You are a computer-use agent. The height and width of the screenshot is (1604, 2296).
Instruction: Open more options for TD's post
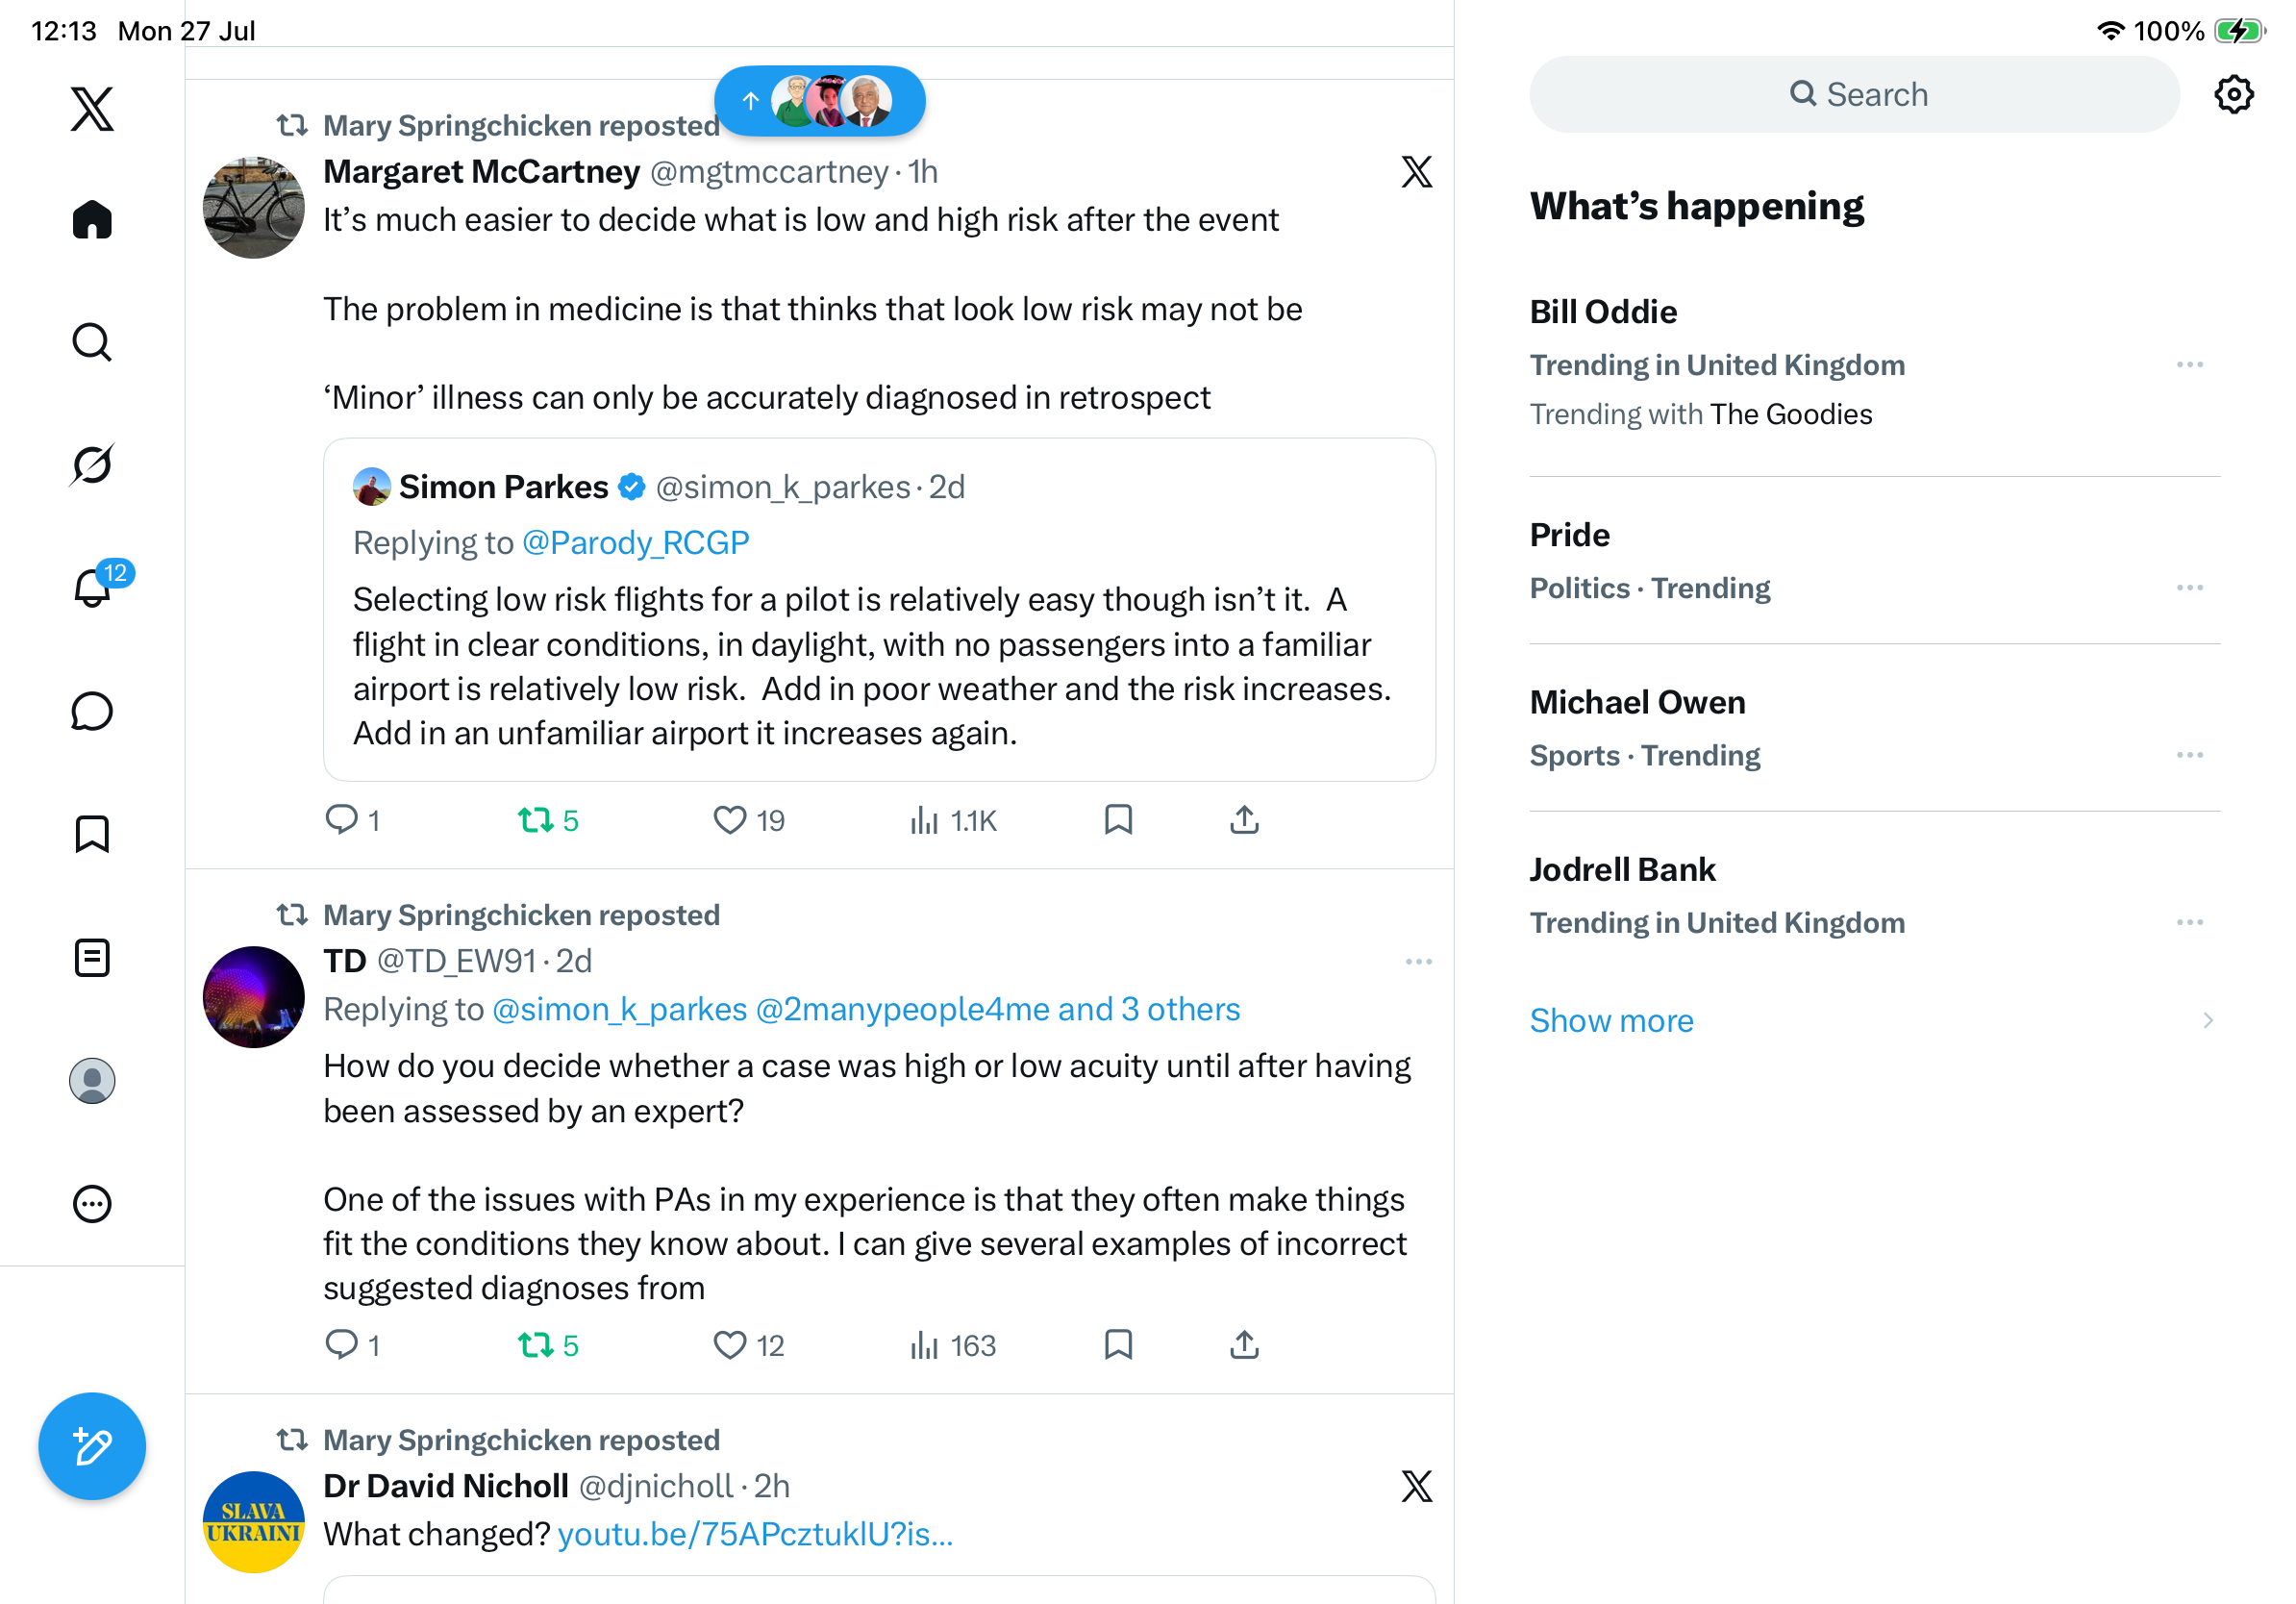click(1418, 962)
